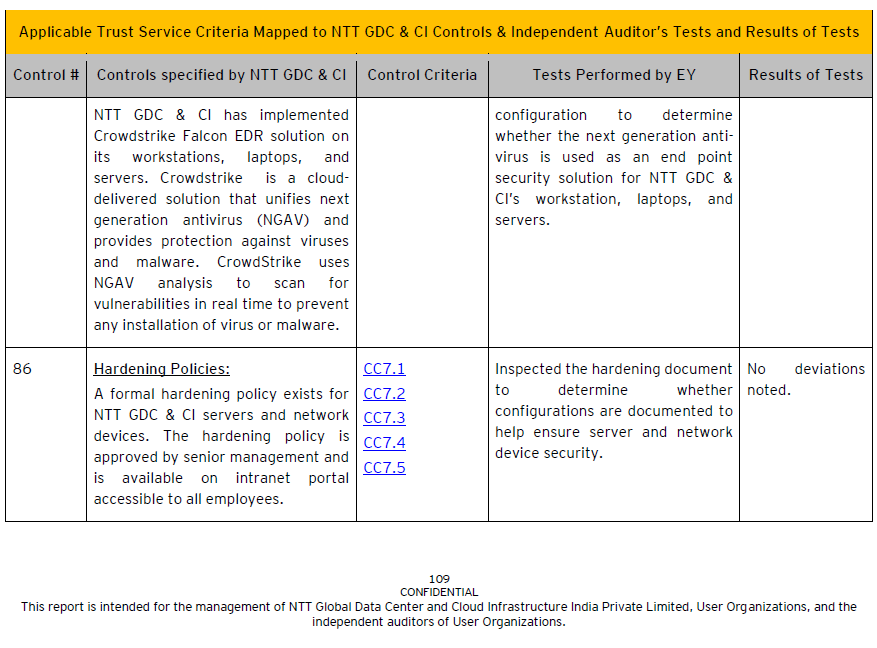The height and width of the screenshot is (648, 877).
Task: Click page number 109 in footer
Action: tap(439, 579)
